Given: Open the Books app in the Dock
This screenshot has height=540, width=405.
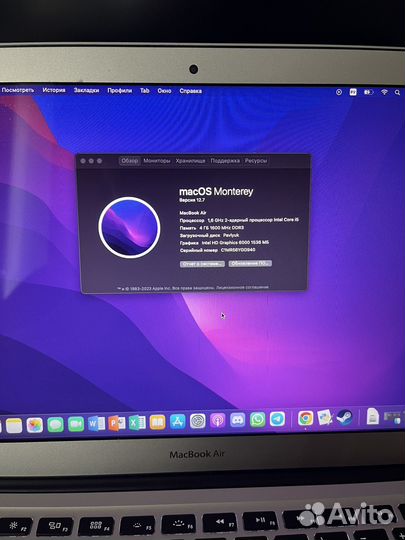Looking at the screenshot, I should click(157, 422).
